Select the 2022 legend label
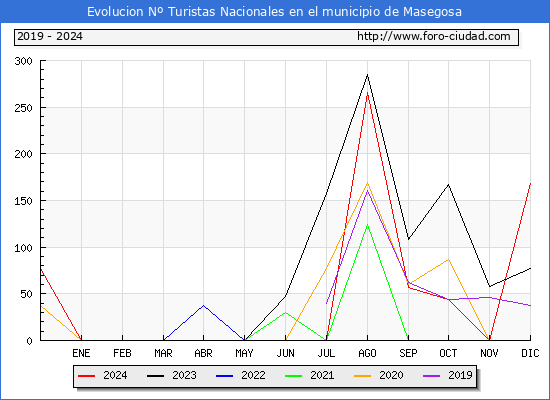 click(x=253, y=375)
